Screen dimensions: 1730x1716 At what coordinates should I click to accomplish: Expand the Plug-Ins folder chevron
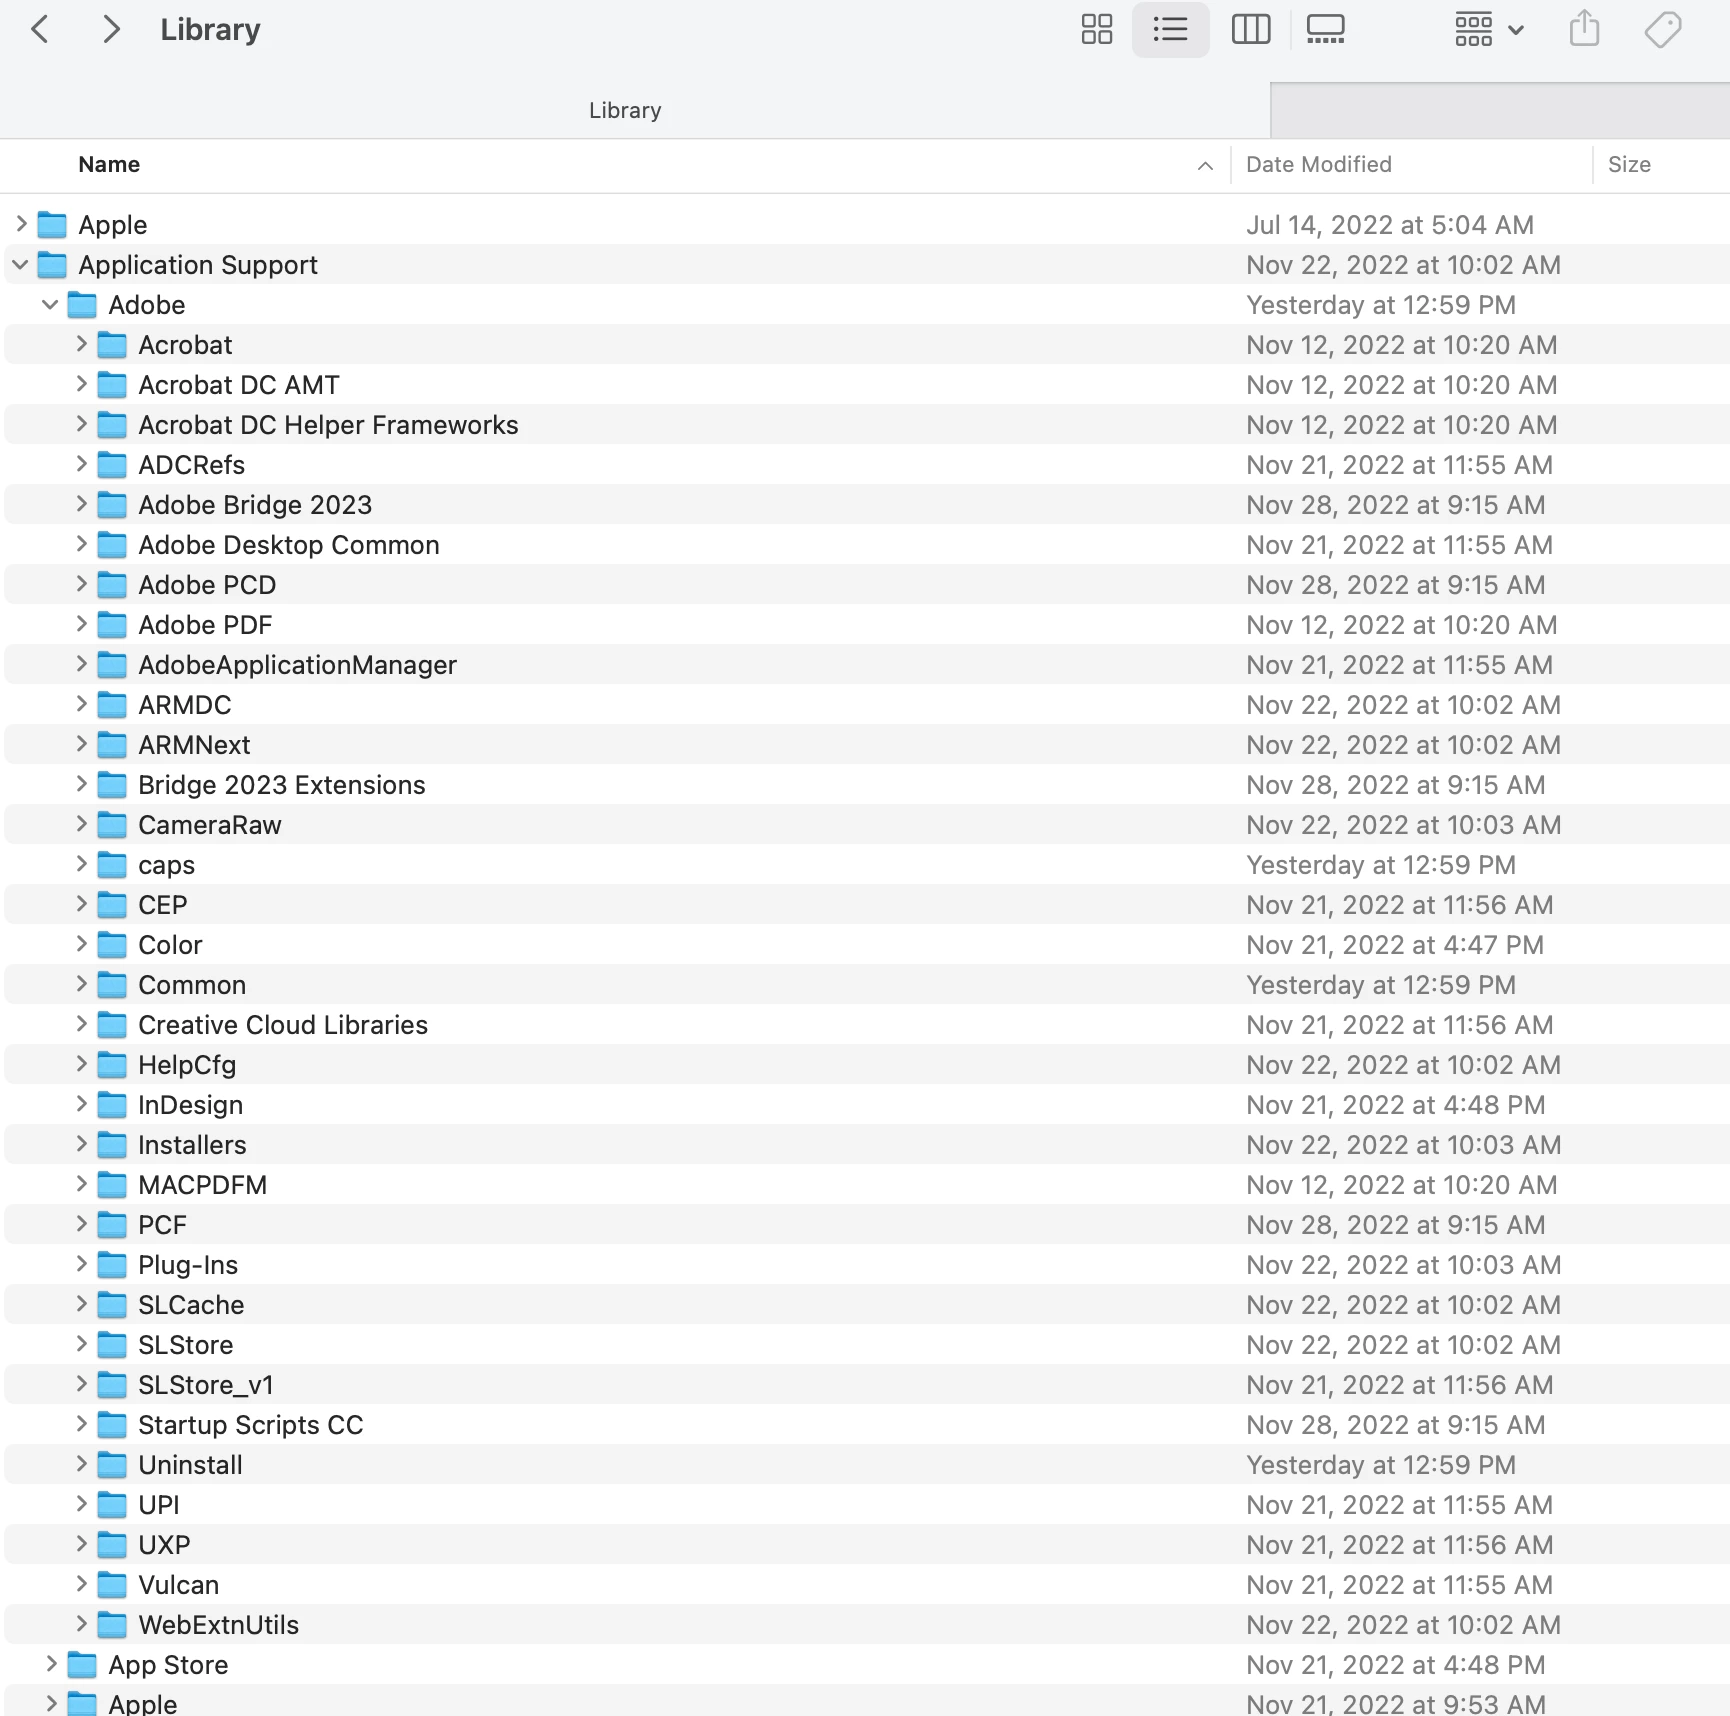tap(82, 1264)
